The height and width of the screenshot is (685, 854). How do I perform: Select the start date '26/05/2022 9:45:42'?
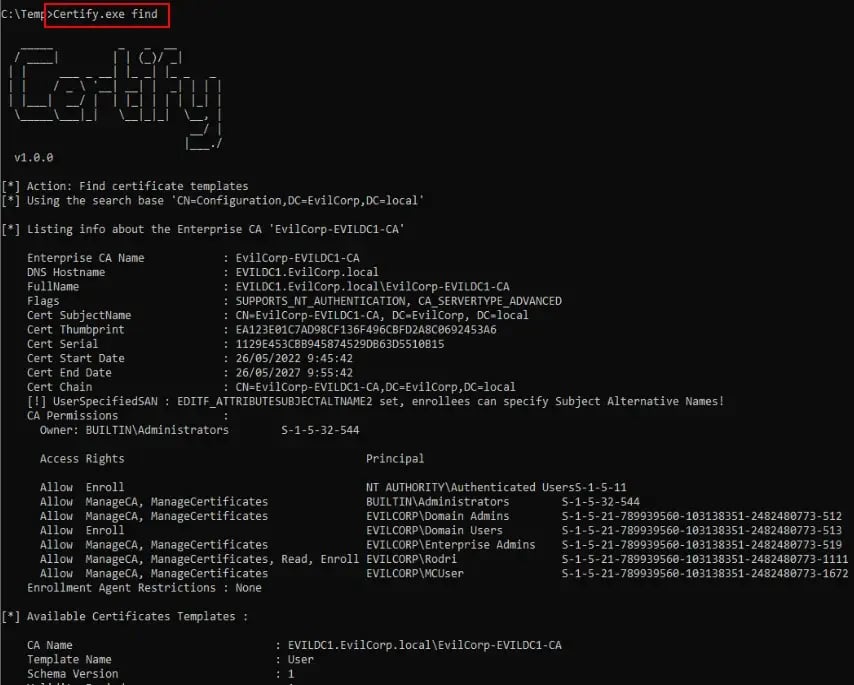294,358
